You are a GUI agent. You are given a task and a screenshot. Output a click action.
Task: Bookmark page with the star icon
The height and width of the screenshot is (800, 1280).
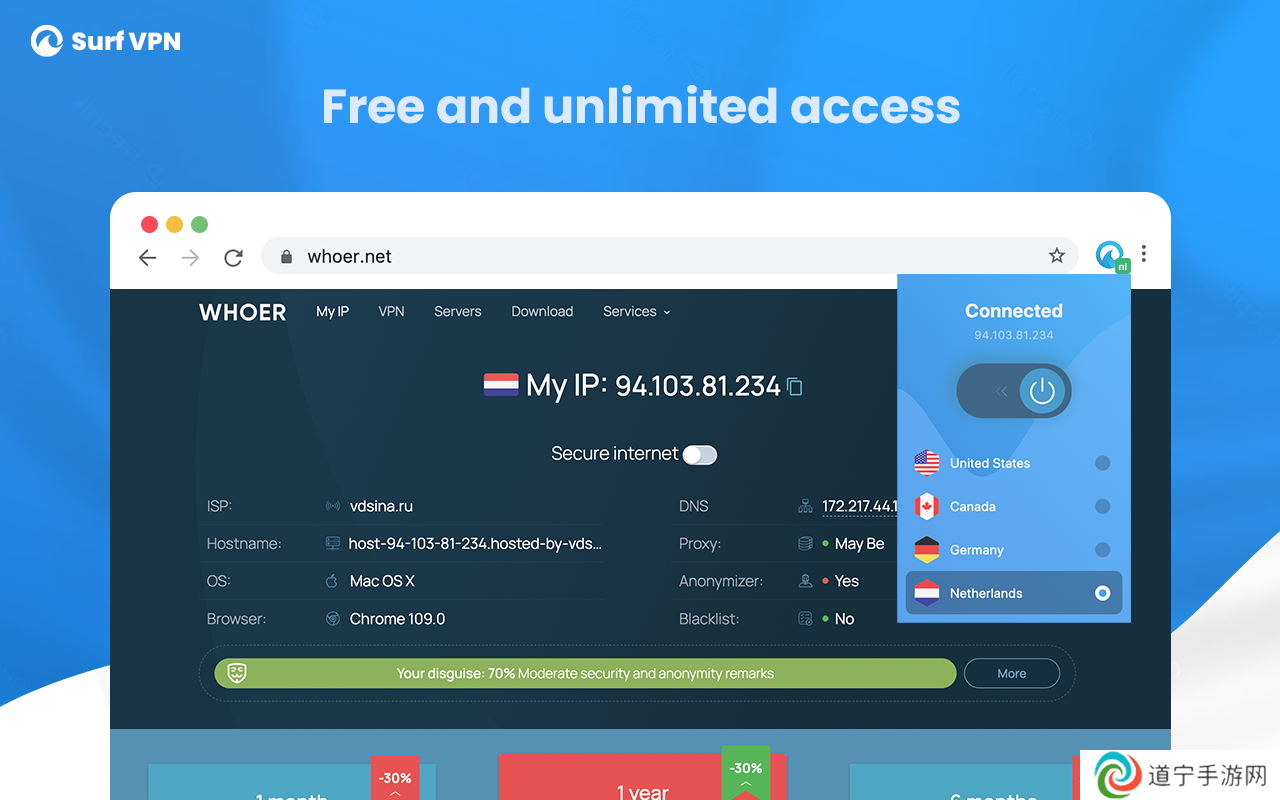click(1057, 256)
